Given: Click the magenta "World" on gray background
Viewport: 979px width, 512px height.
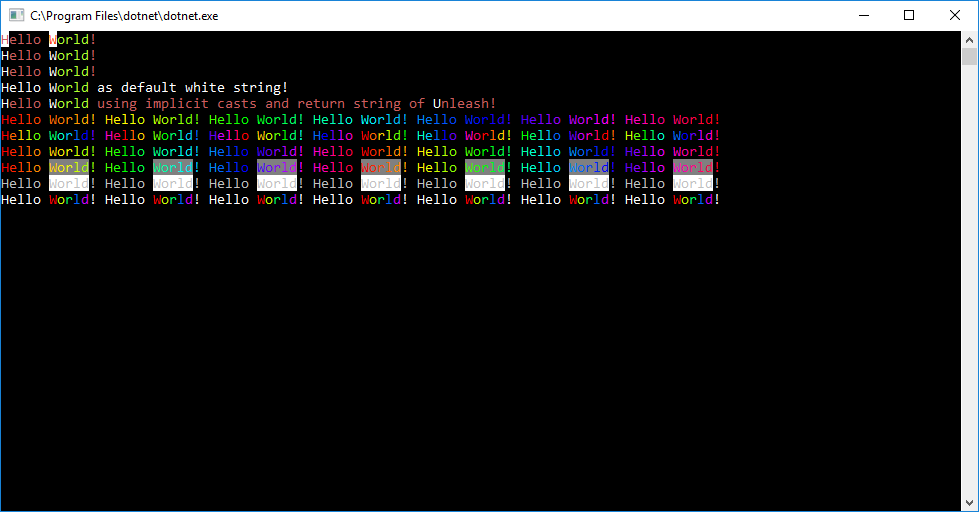Looking at the screenshot, I should 692,167.
